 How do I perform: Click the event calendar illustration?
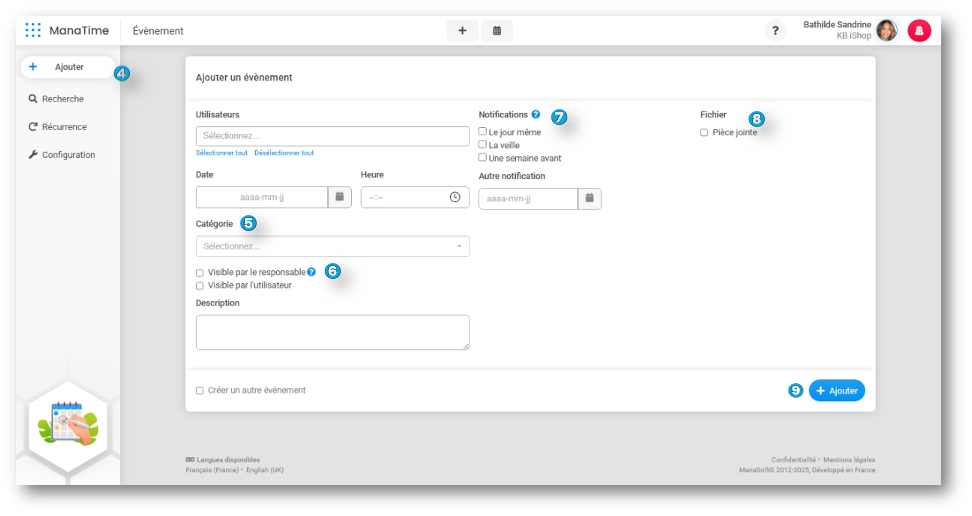pyautogui.click(x=68, y=424)
